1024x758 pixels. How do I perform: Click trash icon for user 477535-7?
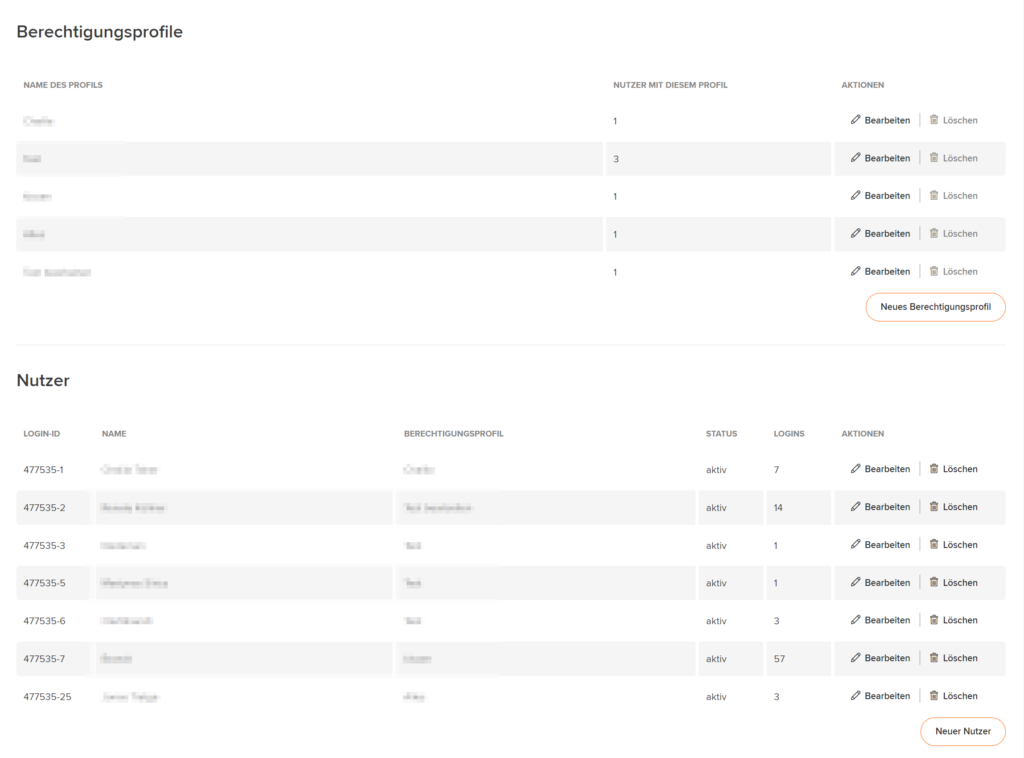pyautogui.click(x=934, y=658)
